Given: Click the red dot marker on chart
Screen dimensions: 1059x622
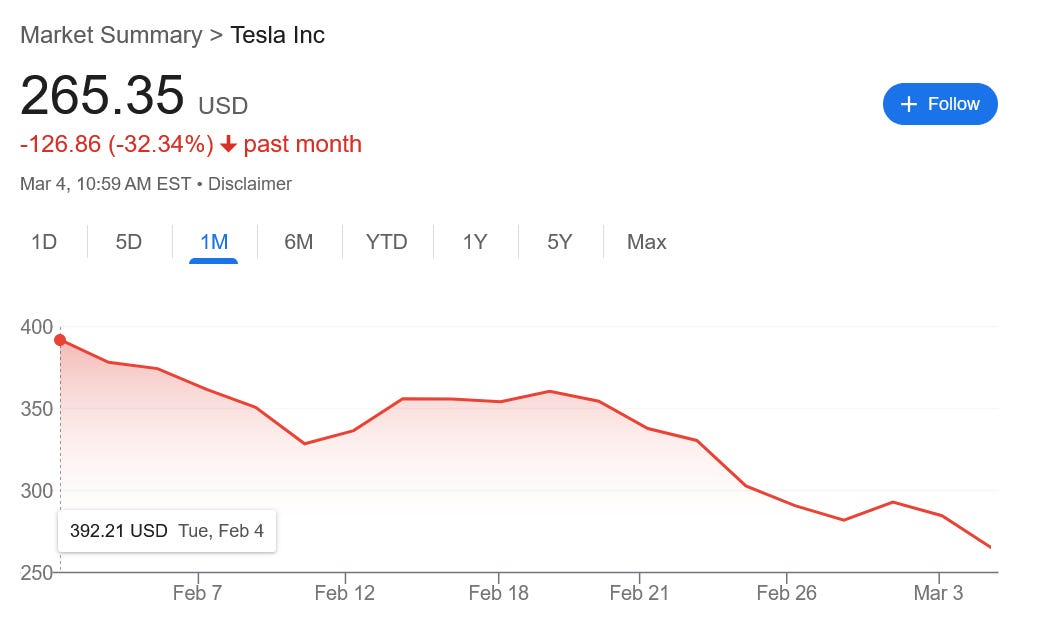Looking at the screenshot, I should 60,340.
